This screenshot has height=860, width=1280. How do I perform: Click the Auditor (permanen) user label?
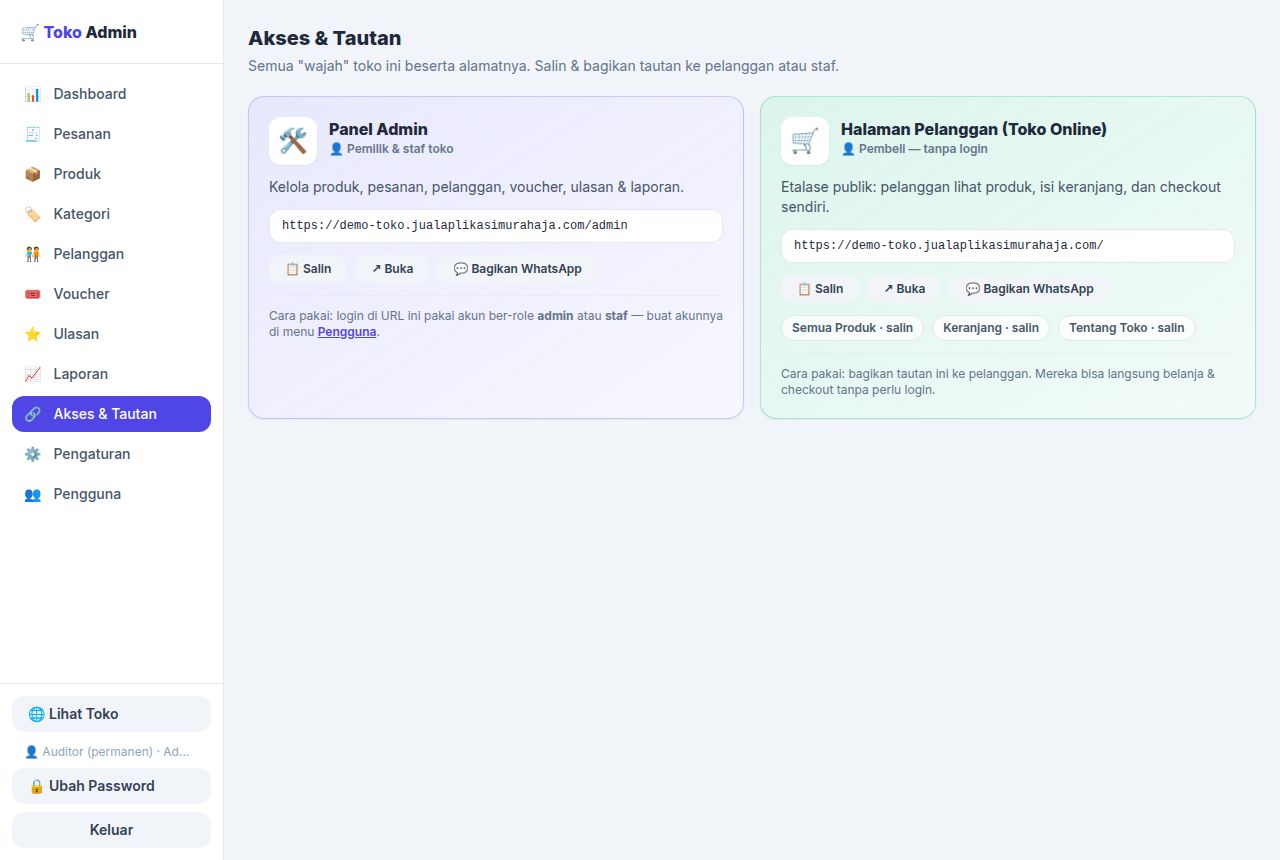click(x=107, y=752)
